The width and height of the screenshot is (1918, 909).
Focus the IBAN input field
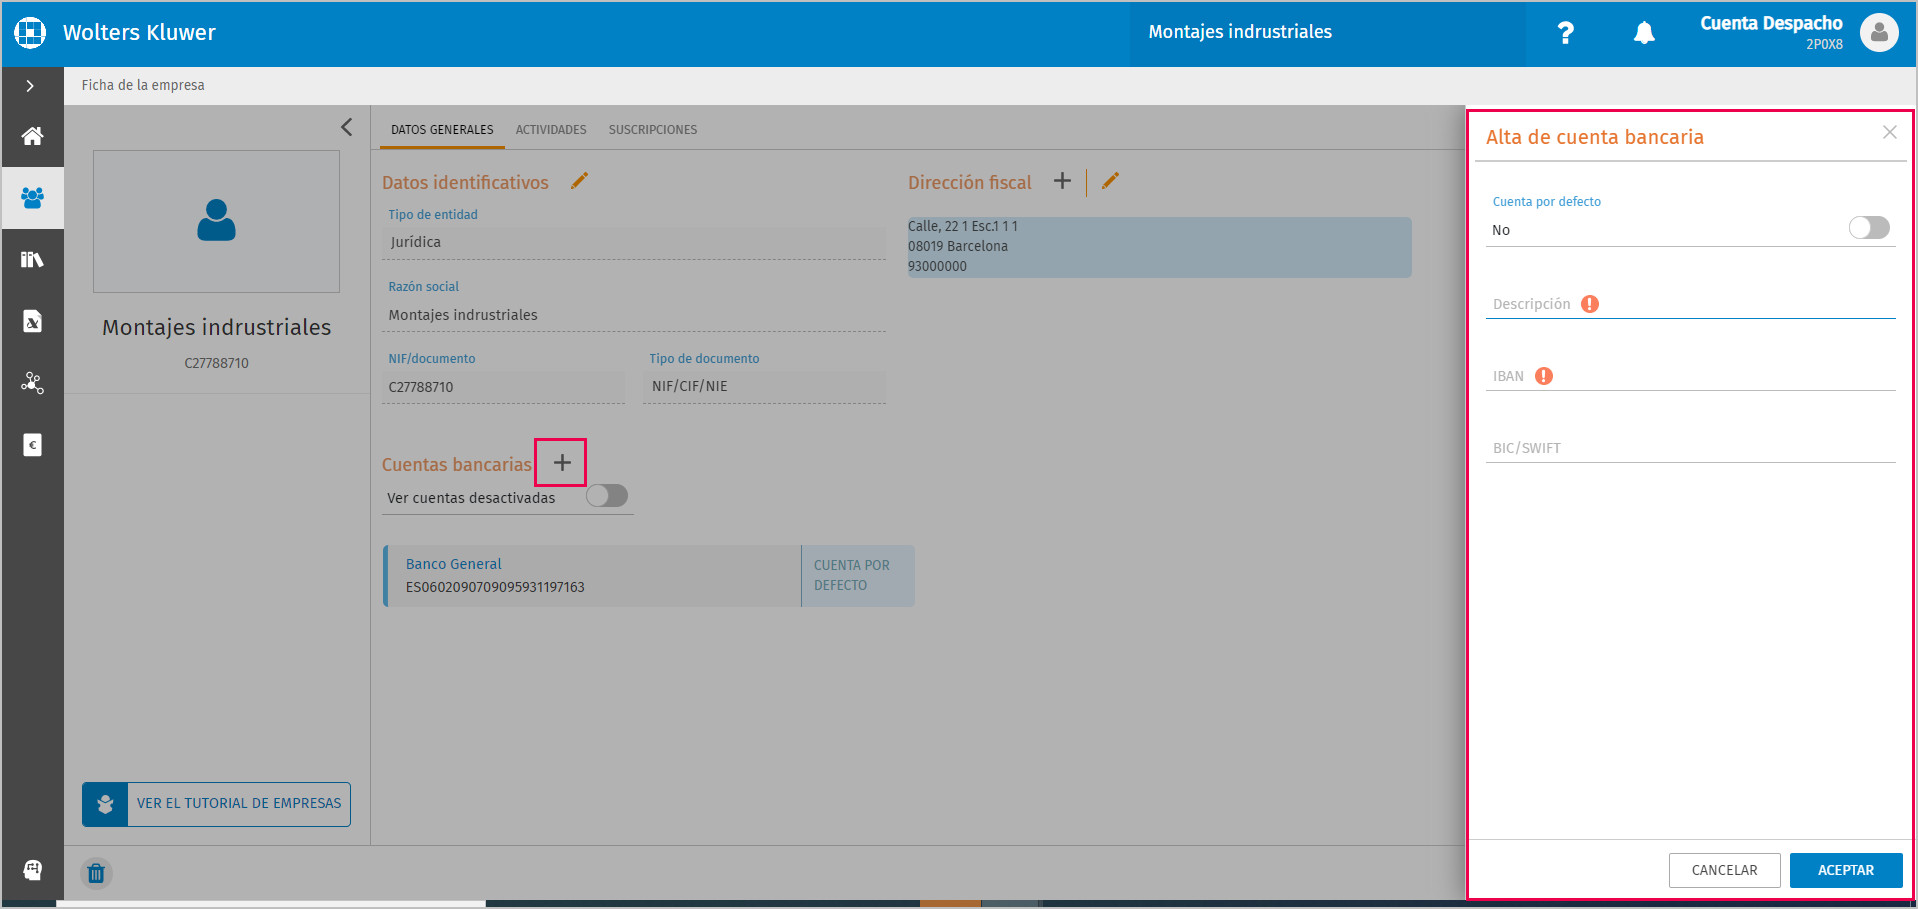click(x=1690, y=377)
